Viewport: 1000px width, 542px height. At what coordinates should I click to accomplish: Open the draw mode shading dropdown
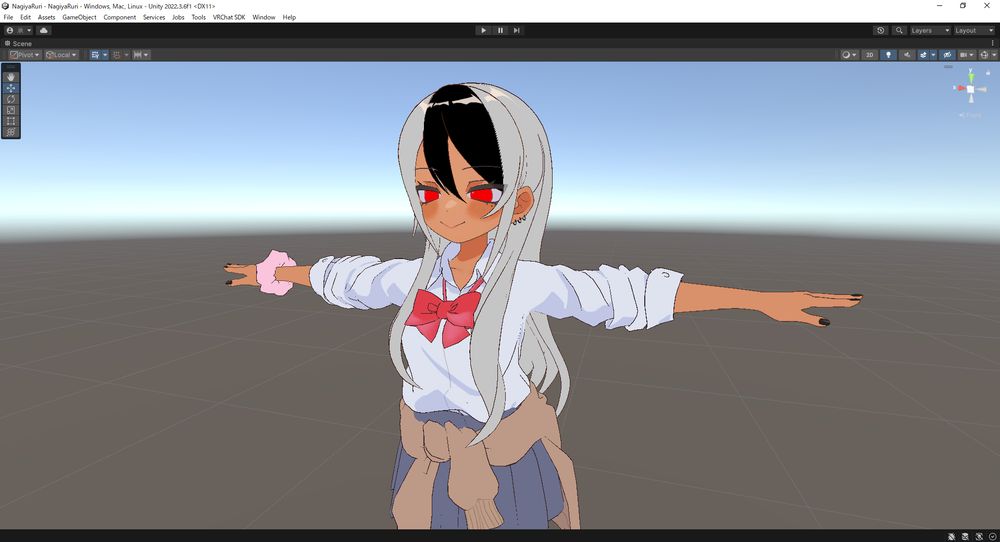[x=849, y=55]
